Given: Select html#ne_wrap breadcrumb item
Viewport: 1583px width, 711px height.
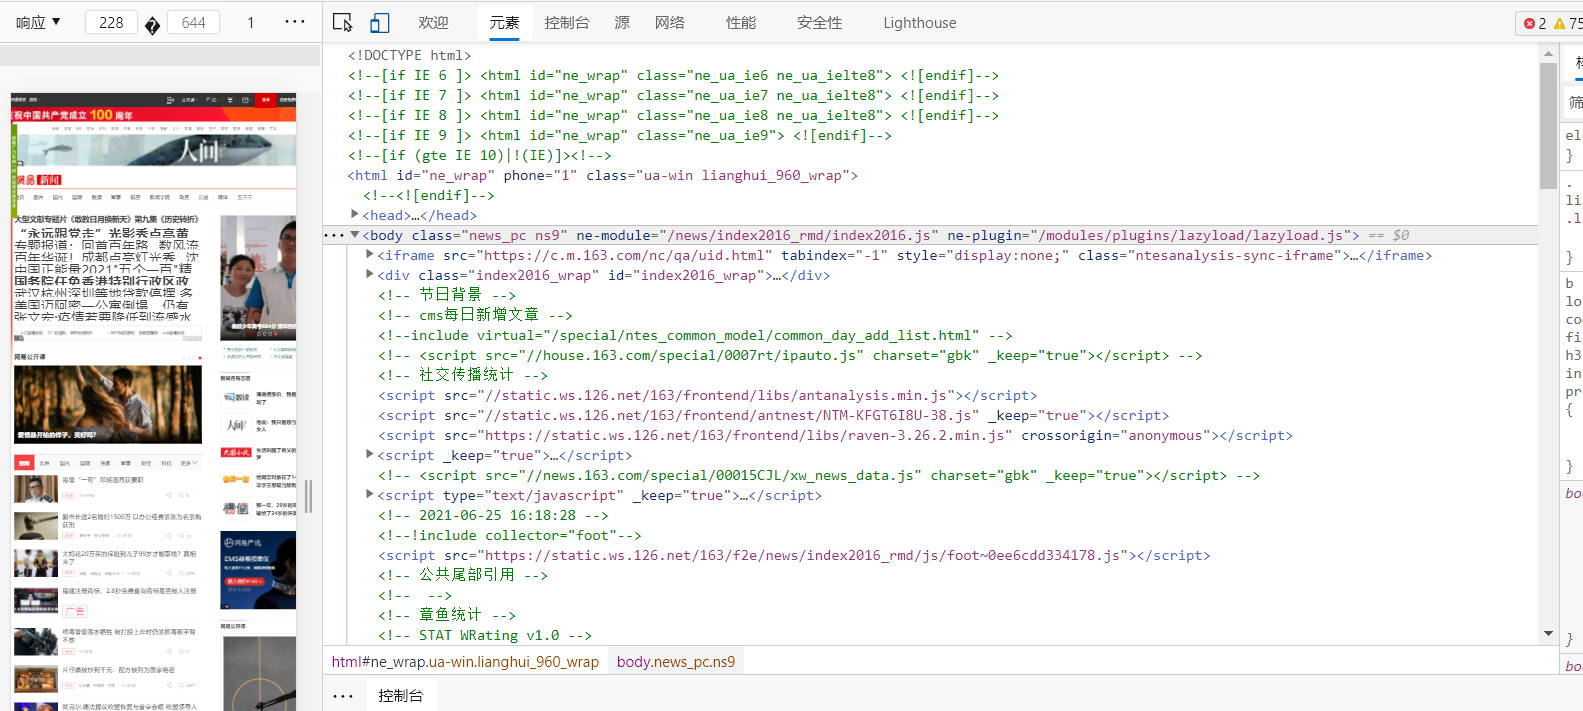Looking at the screenshot, I should click(465, 662).
